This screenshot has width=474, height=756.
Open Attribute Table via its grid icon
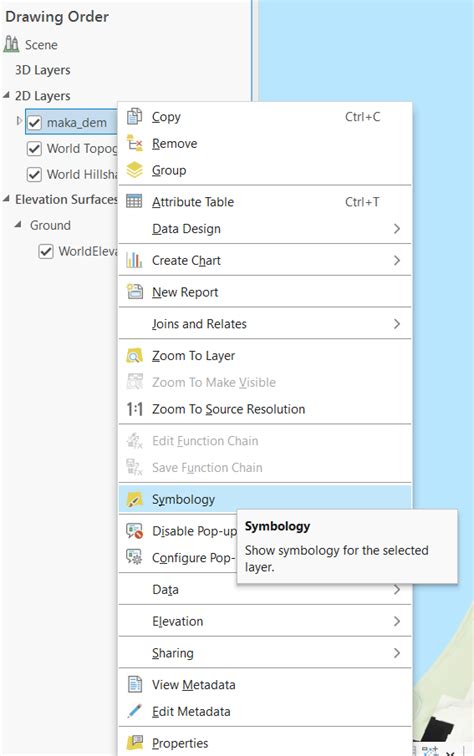click(x=134, y=201)
